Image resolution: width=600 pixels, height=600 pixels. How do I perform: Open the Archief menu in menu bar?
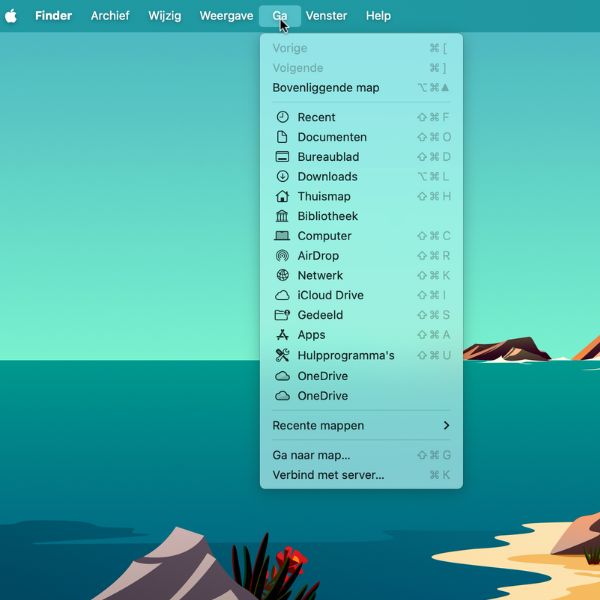[x=110, y=16]
